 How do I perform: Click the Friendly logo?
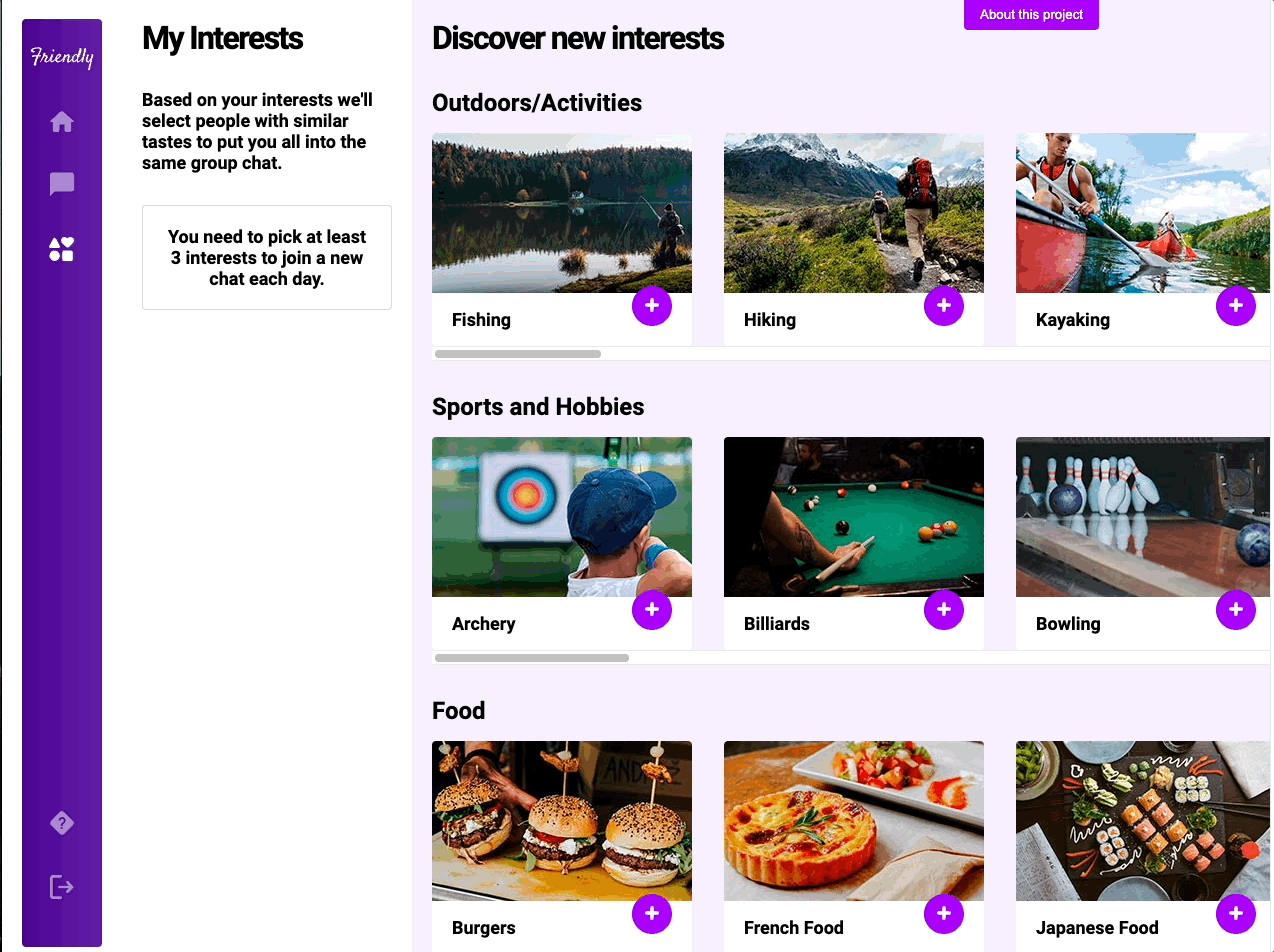pyautogui.click(x=62, y=57)
